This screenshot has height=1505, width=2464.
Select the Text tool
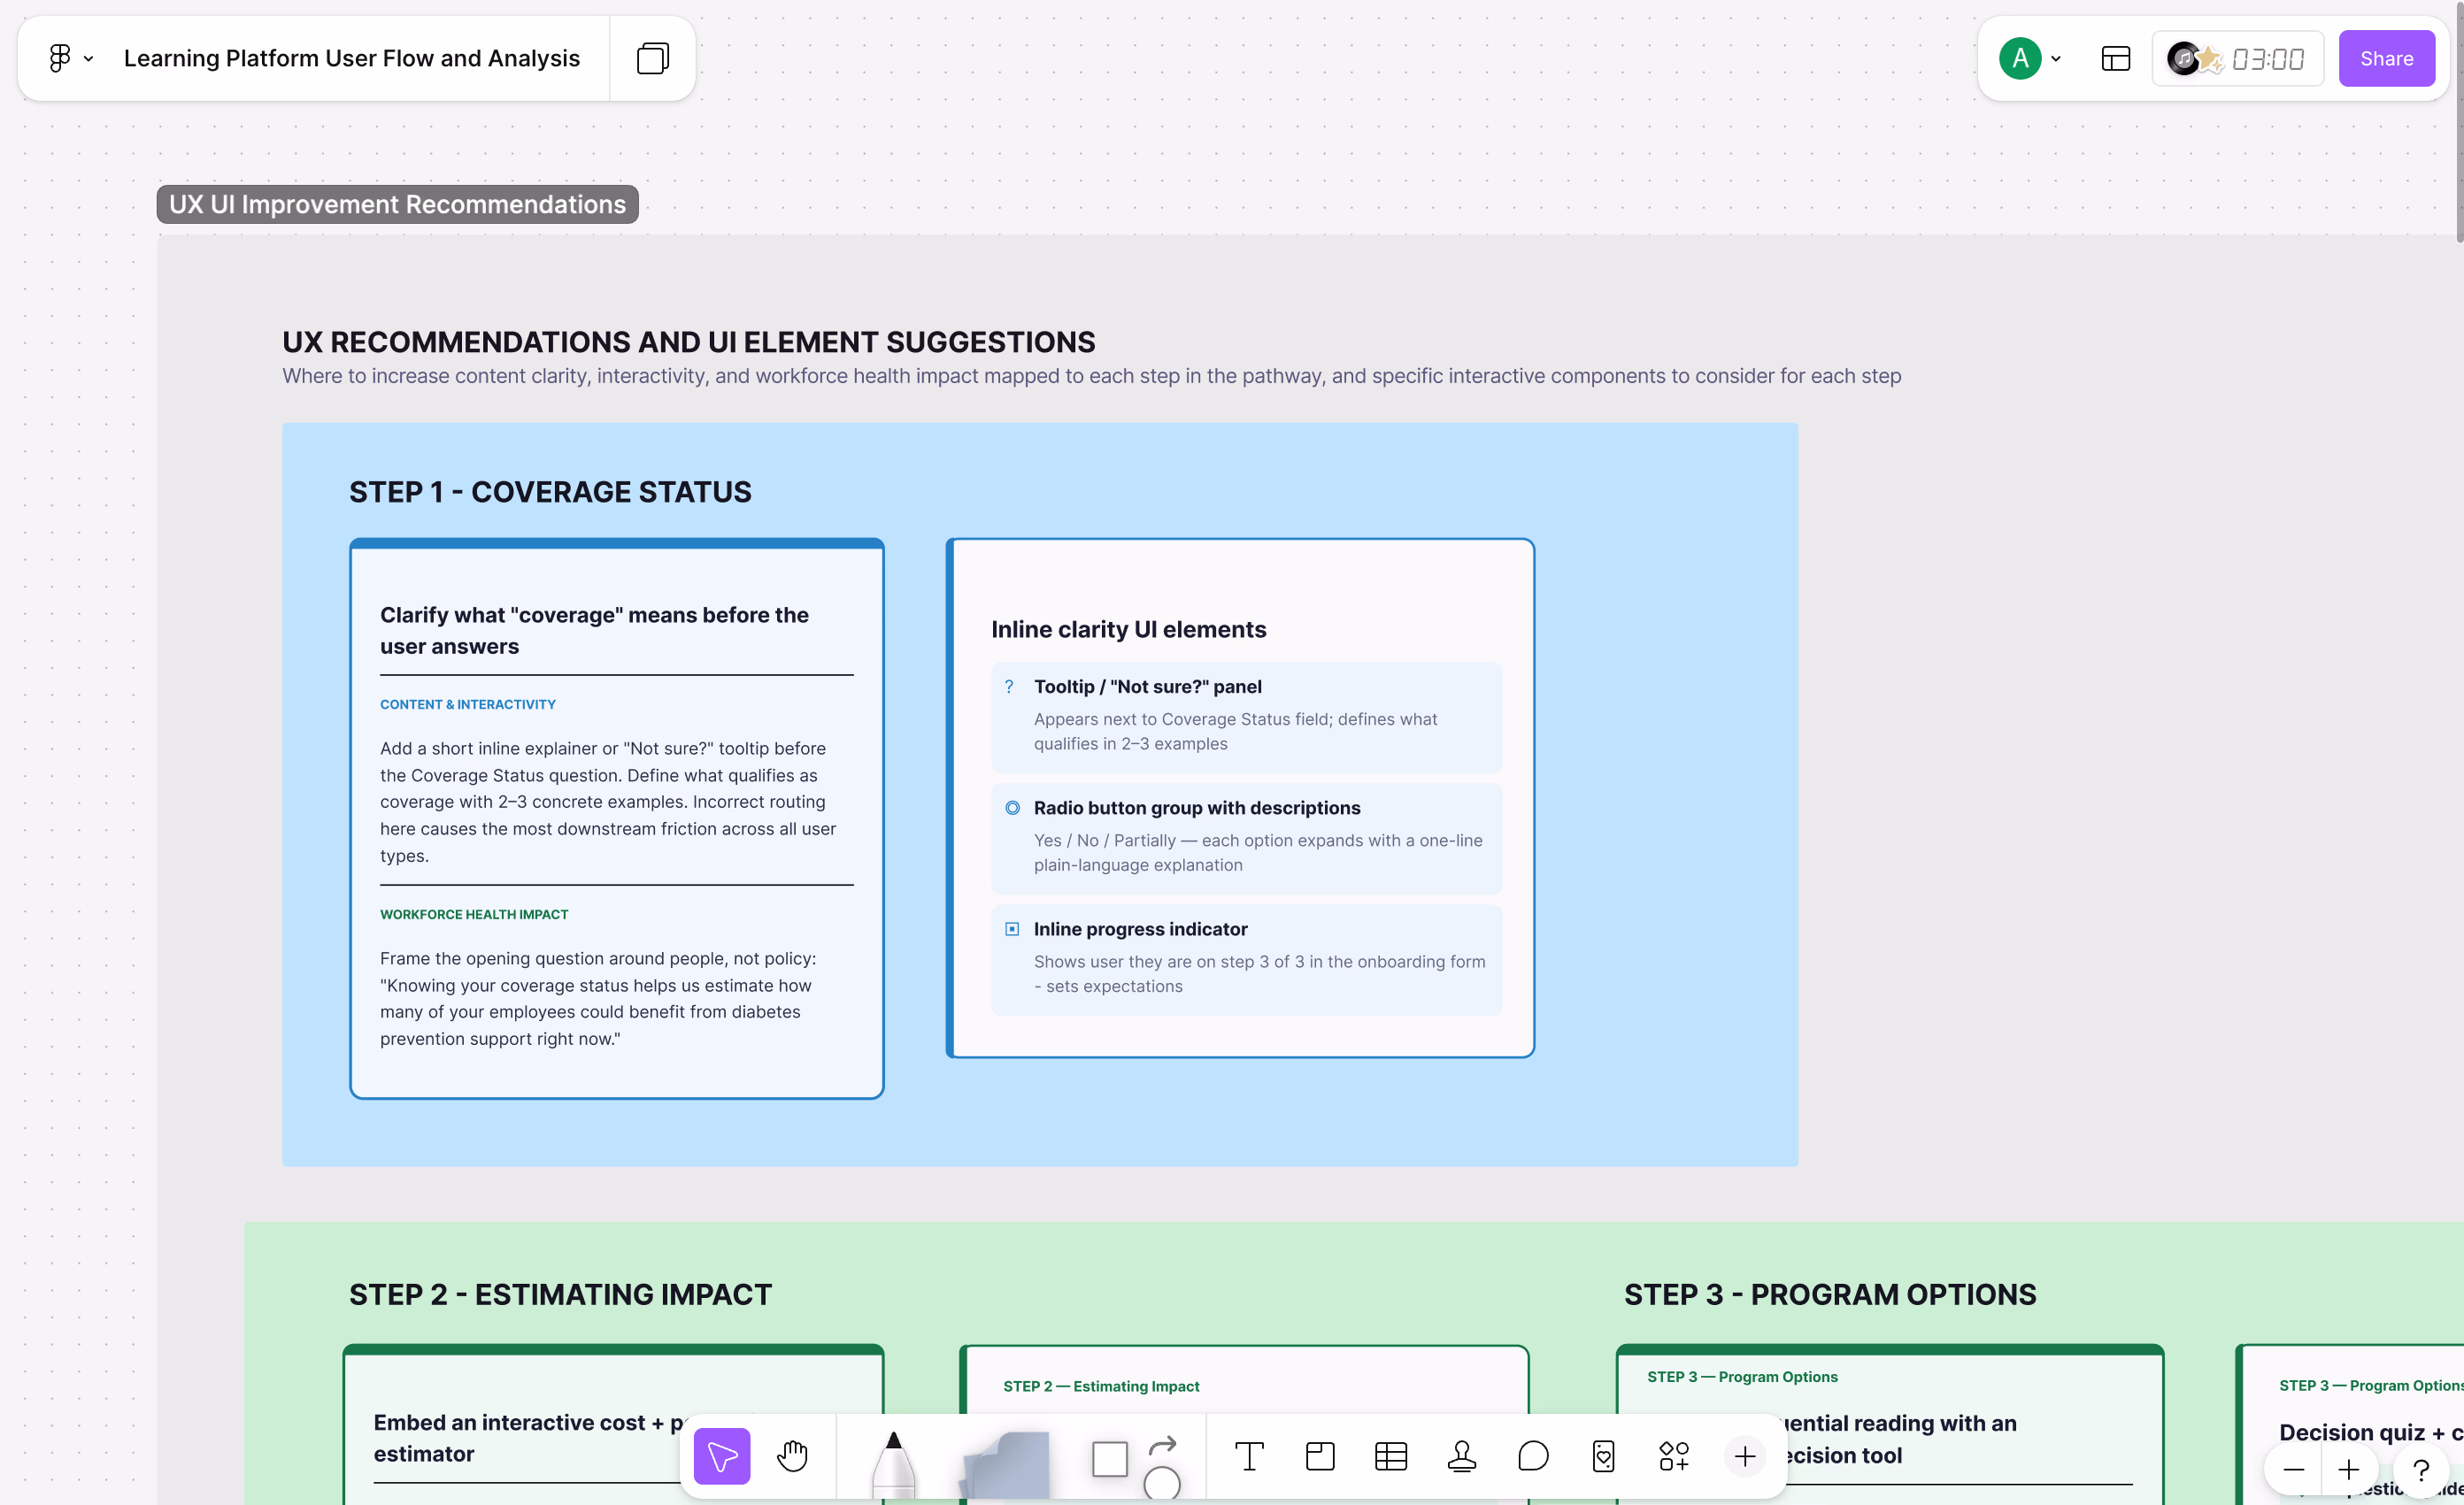coord(1249,1456)
